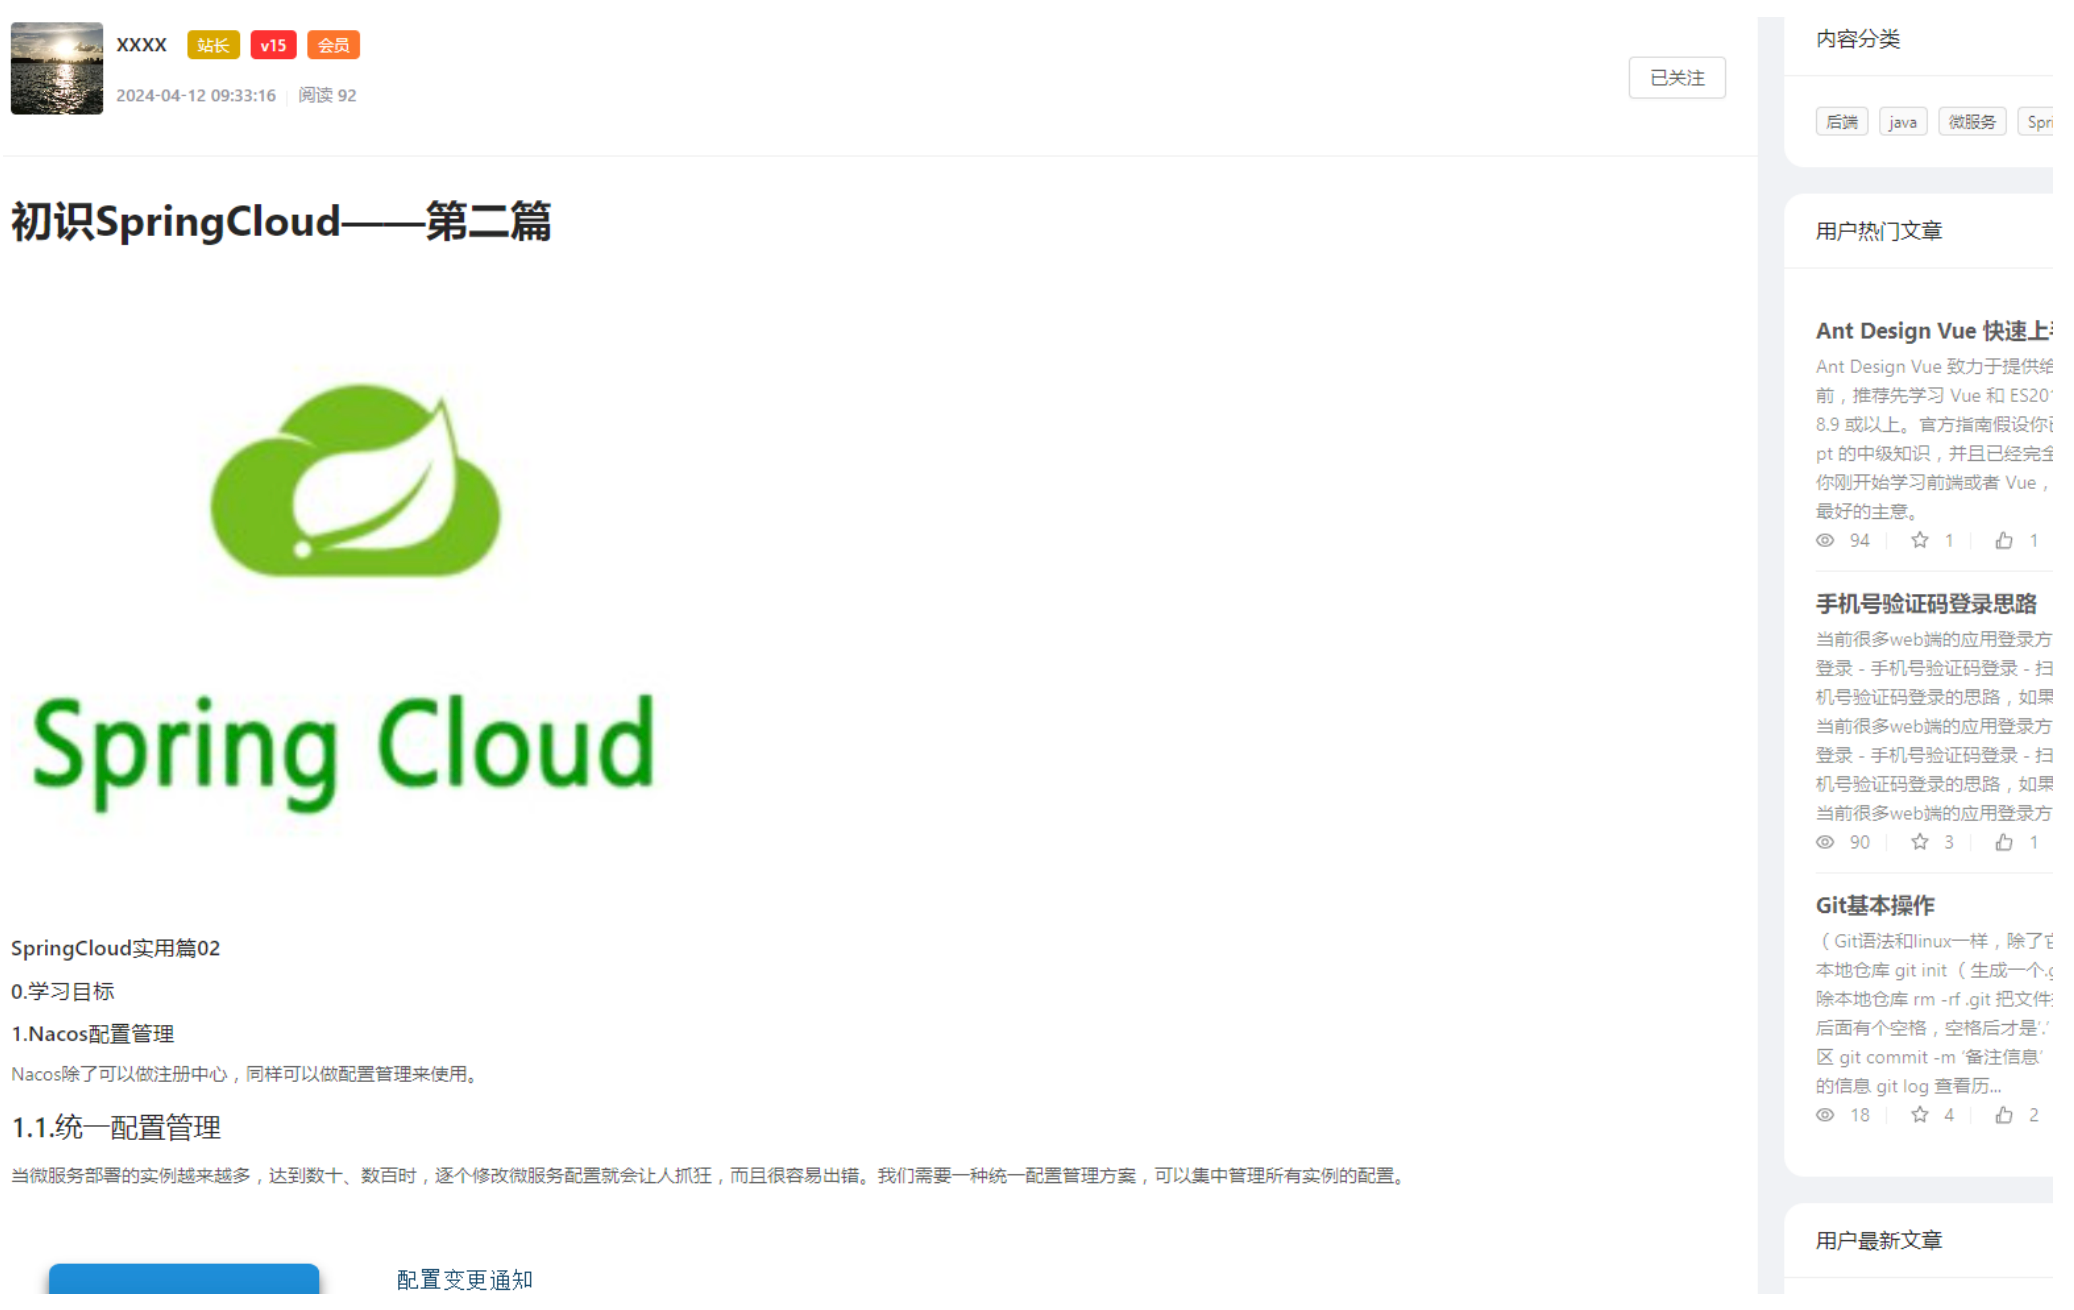Select the java category tag
Image resolution: width=2074 pixels, height=1310 pixels.
(x=1902, y=122)
